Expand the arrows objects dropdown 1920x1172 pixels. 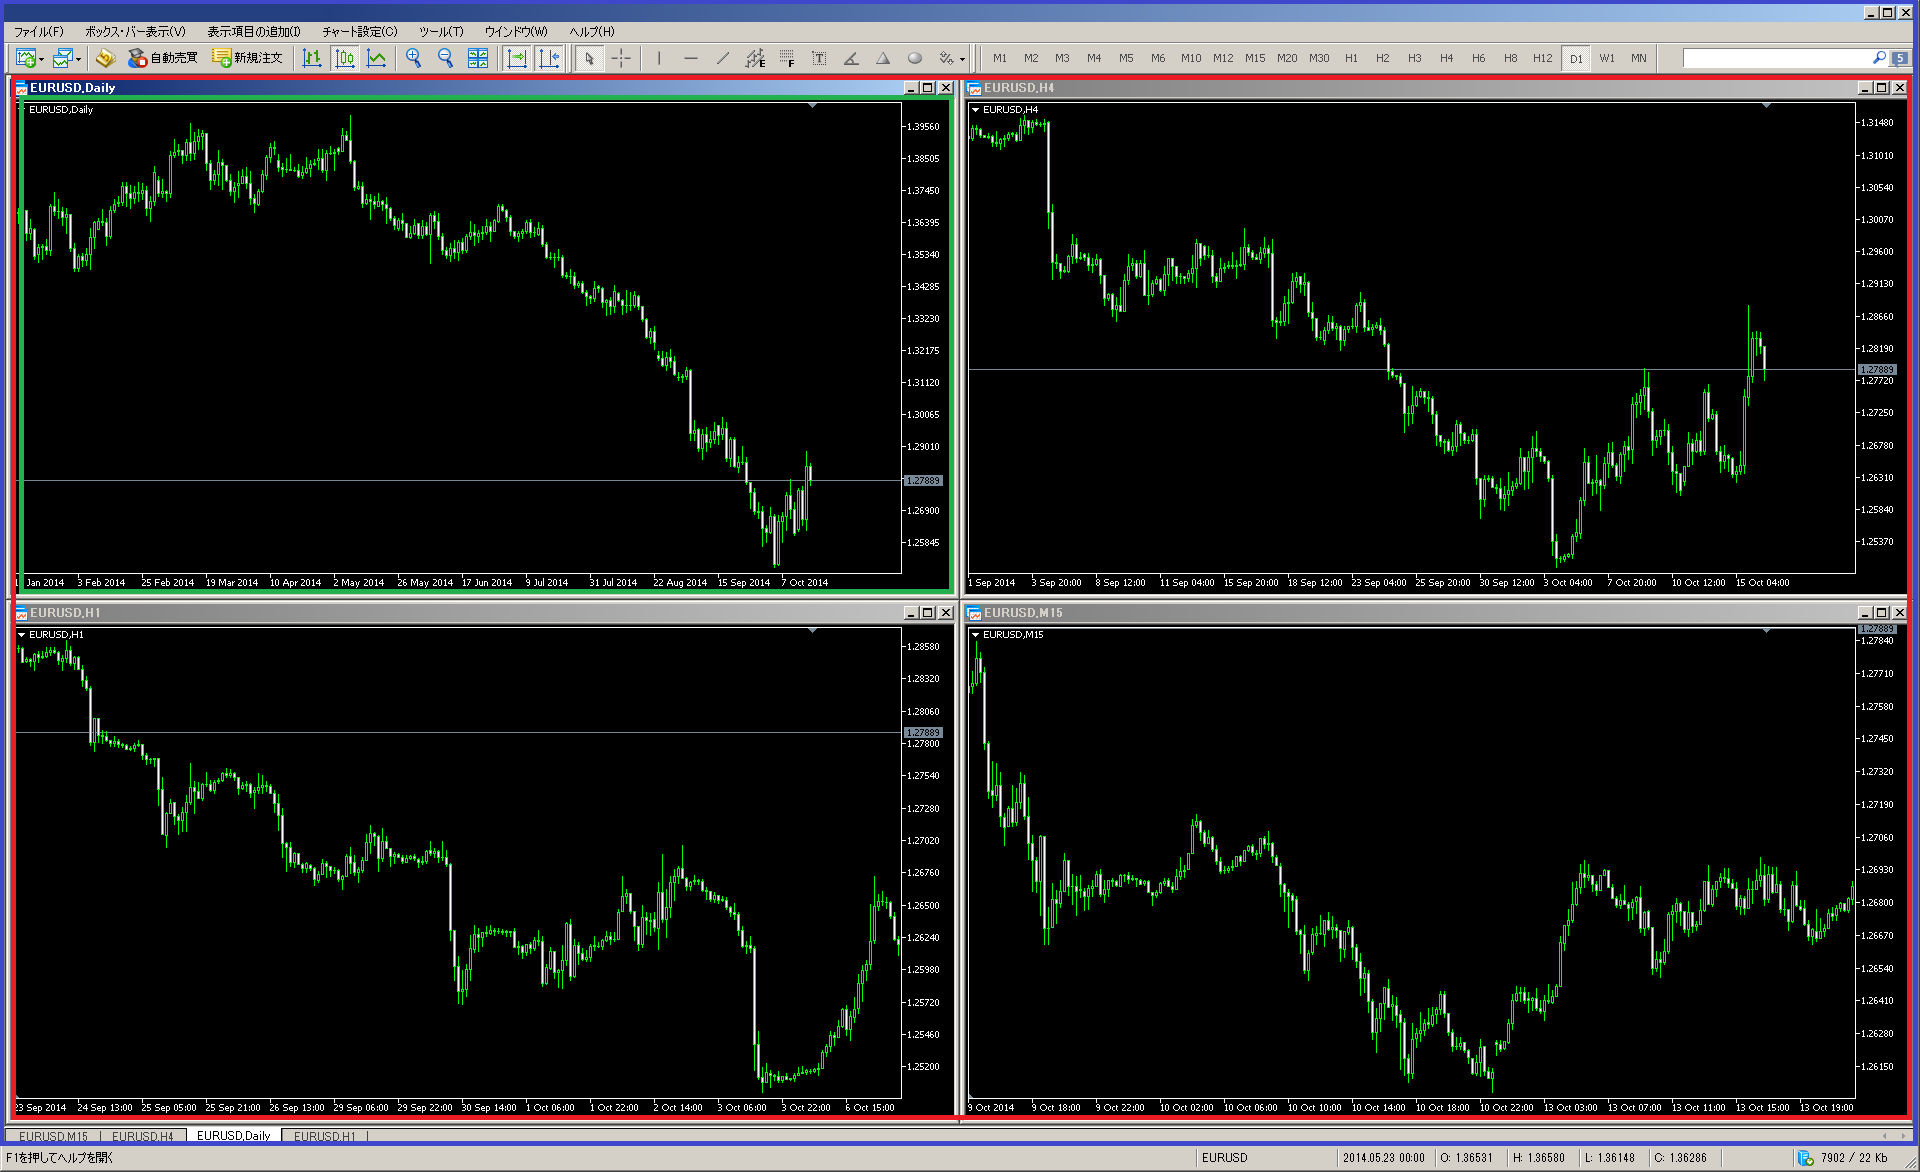tap(962, 59)
